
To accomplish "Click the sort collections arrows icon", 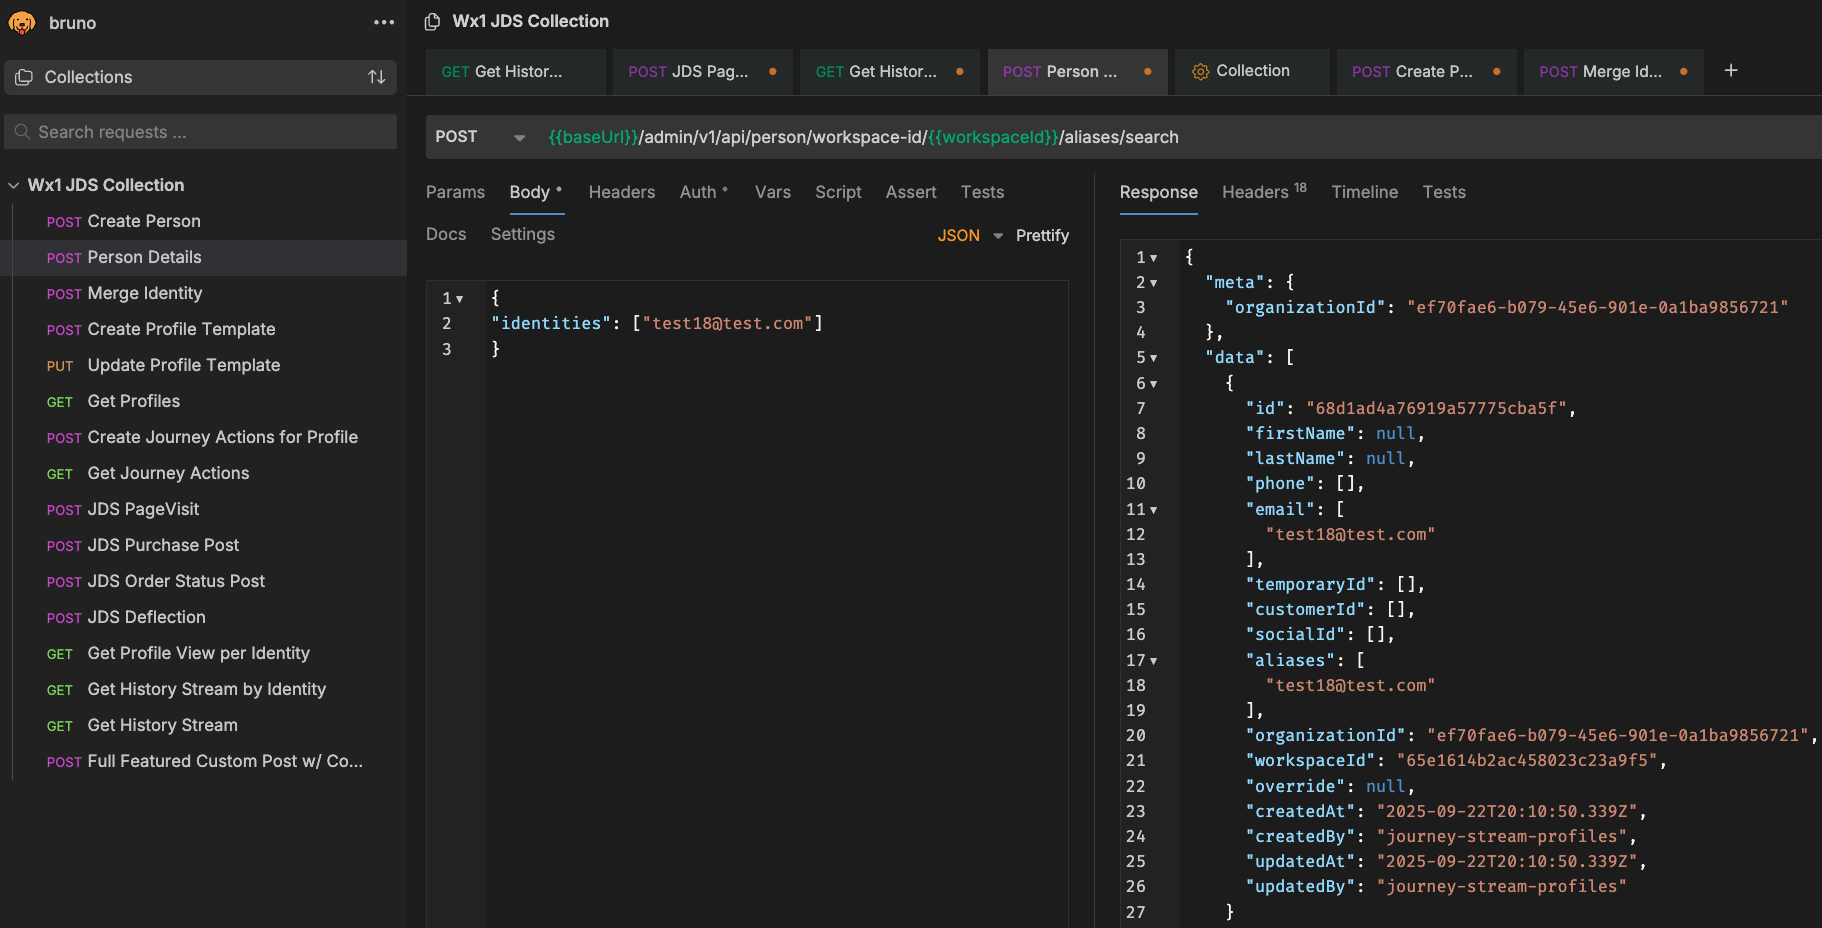I will point(377,77).
